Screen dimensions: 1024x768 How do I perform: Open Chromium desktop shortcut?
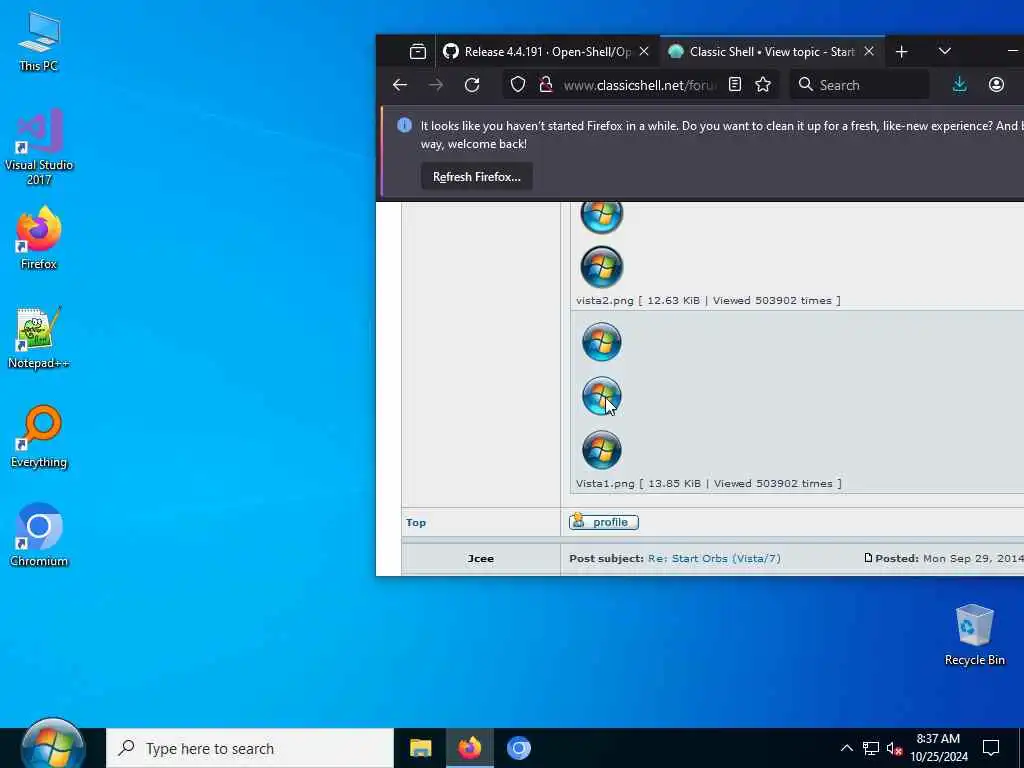click(39, 535)
